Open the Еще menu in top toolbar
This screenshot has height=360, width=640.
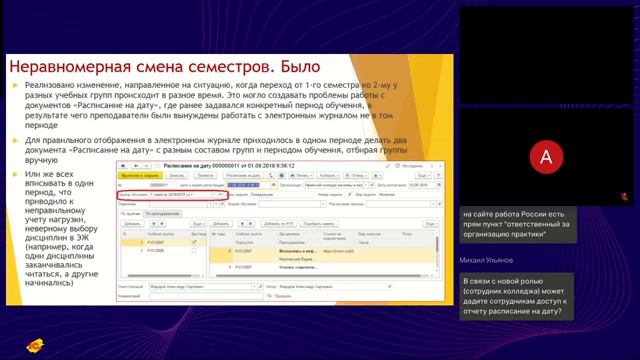click(x=423, y=176)
